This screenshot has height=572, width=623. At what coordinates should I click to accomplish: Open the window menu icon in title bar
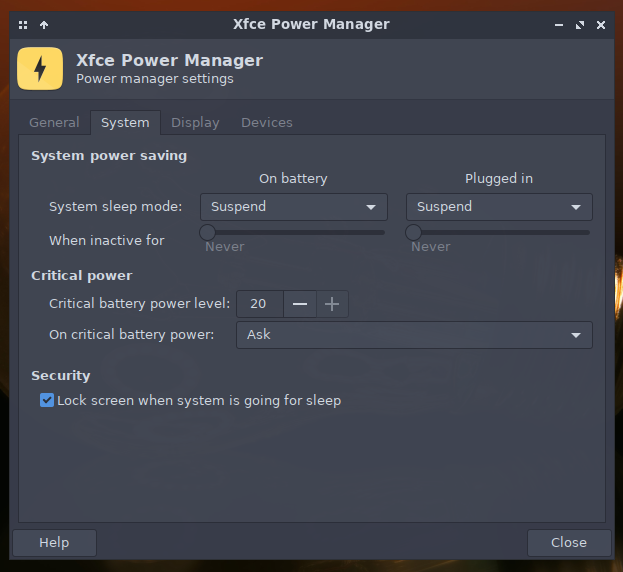click(23, 25)
